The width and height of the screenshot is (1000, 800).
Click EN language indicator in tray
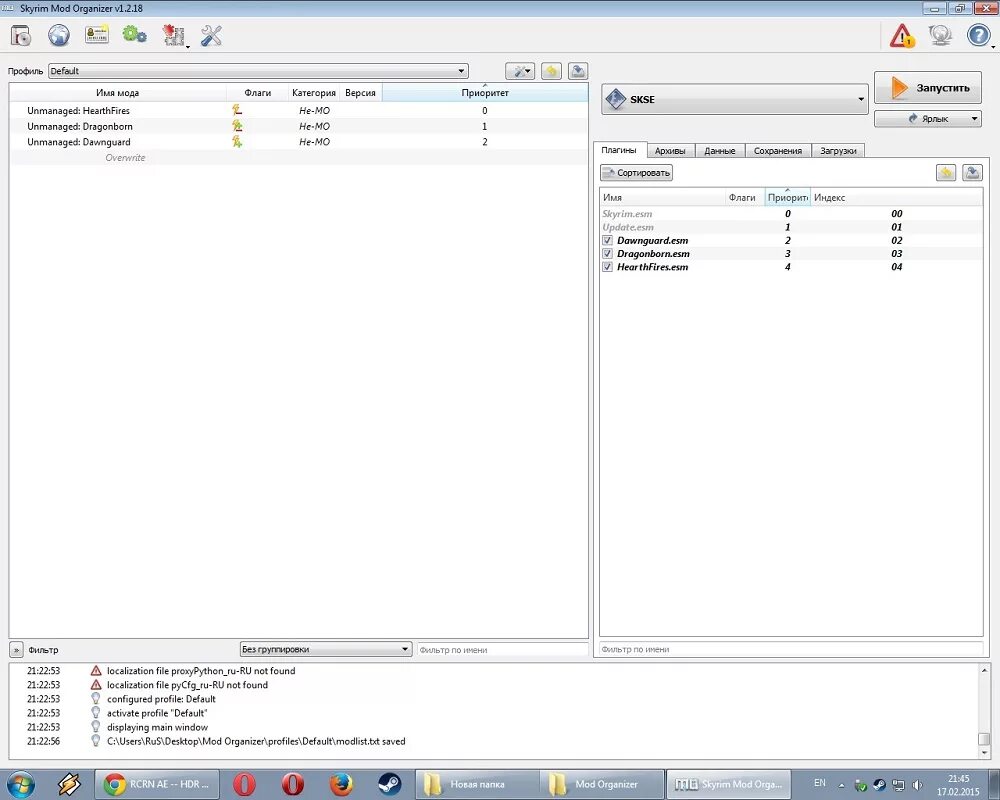(820, 783)
